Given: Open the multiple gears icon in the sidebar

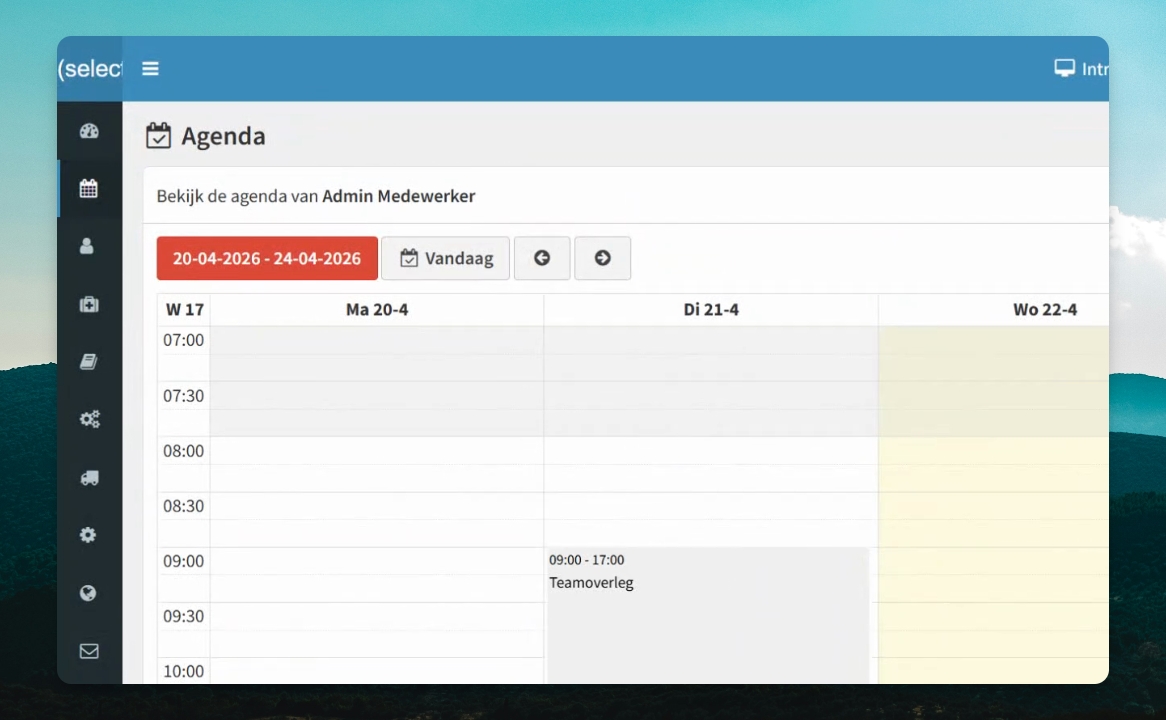Looking at the screenshot, I should click(90, 420).
